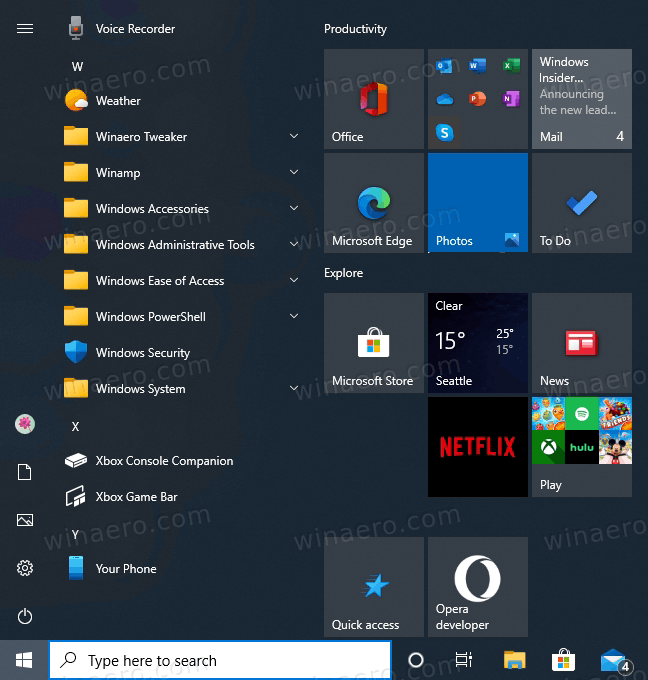Open Spotify in the Play folder tile
Image resolution: width=648 pixels, height=680 pixels.
pyautogui.click(x=582, y=414)
